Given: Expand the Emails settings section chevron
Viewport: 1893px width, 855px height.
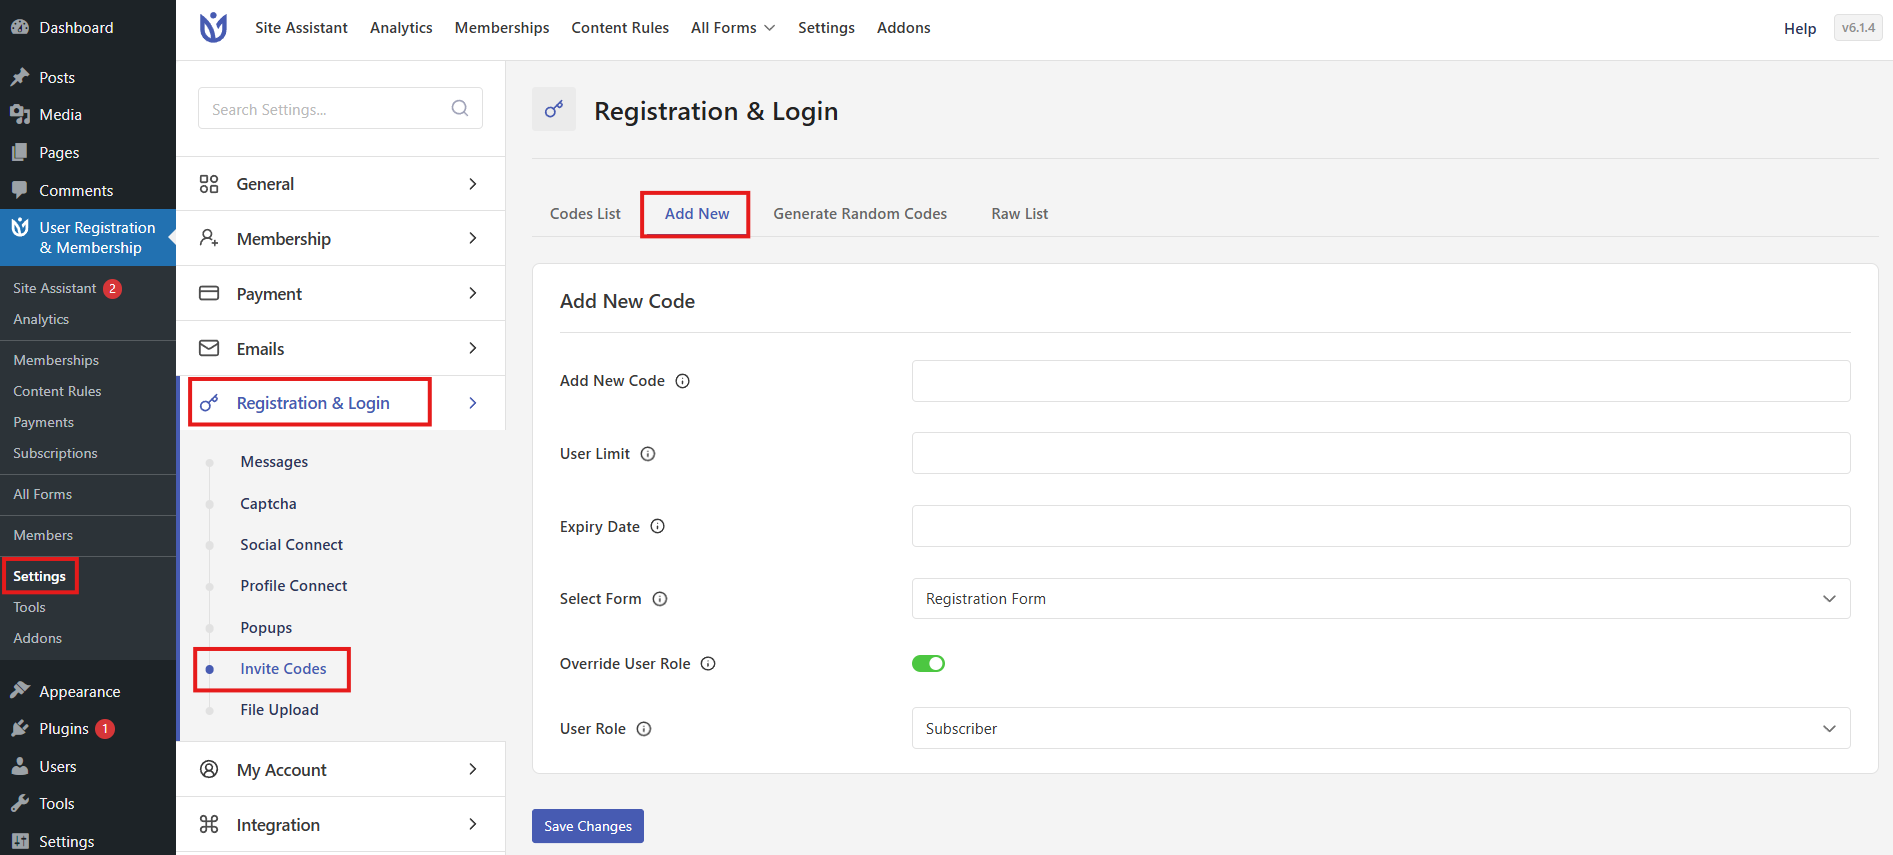Looking at the screenshot, I should [473, 348].
